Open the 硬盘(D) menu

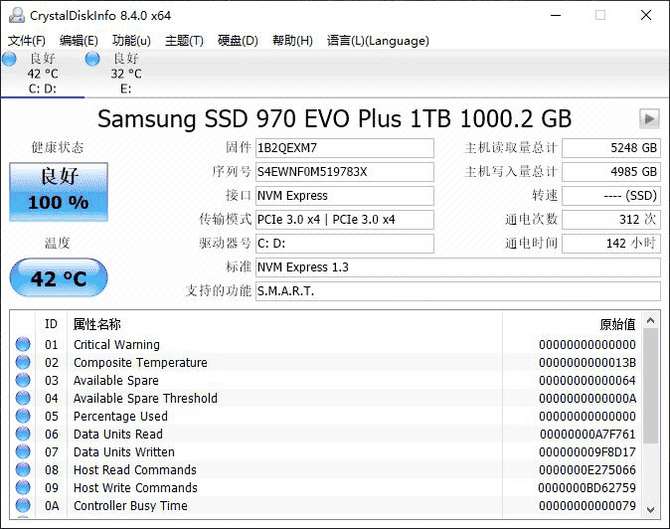coord(238,41)
